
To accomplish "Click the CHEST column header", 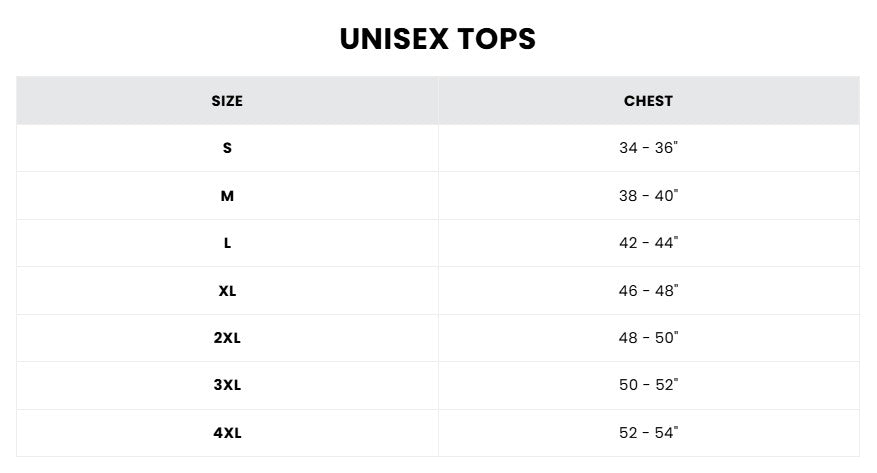I will (x=648, y=101).
